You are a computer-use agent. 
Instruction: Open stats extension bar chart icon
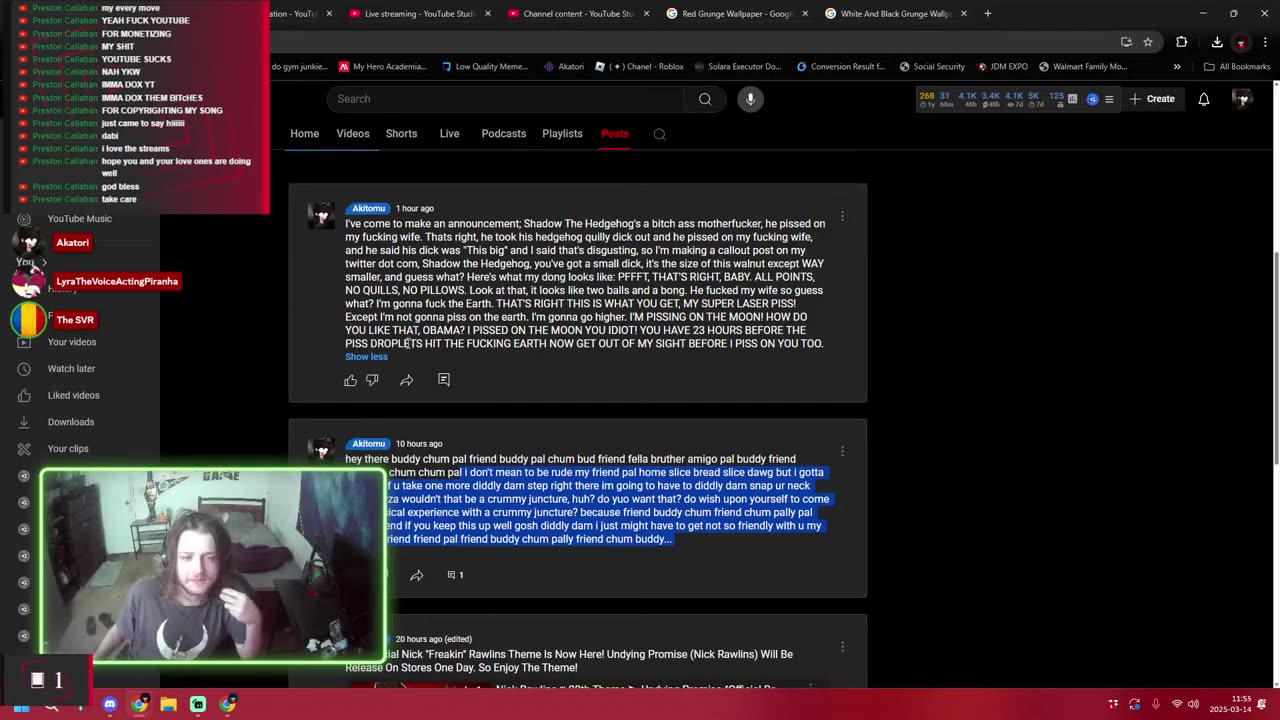click(x=1072, y=99)
